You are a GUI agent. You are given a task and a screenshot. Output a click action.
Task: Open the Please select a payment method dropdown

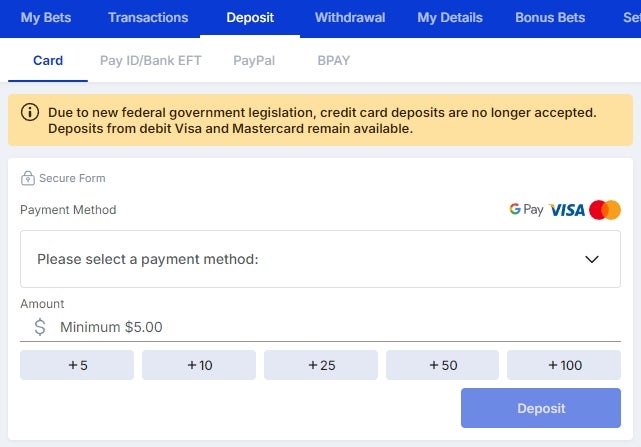(x=320, y=259)
